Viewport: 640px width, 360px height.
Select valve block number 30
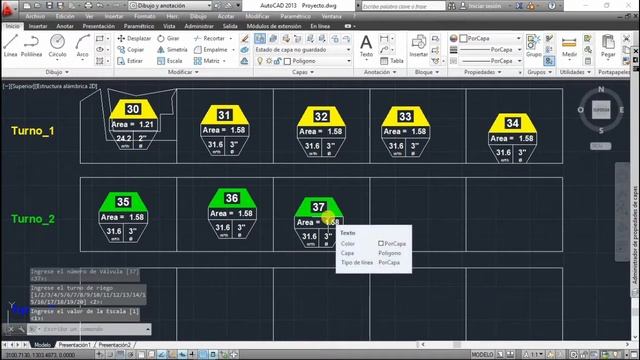(x=133, y=124)
